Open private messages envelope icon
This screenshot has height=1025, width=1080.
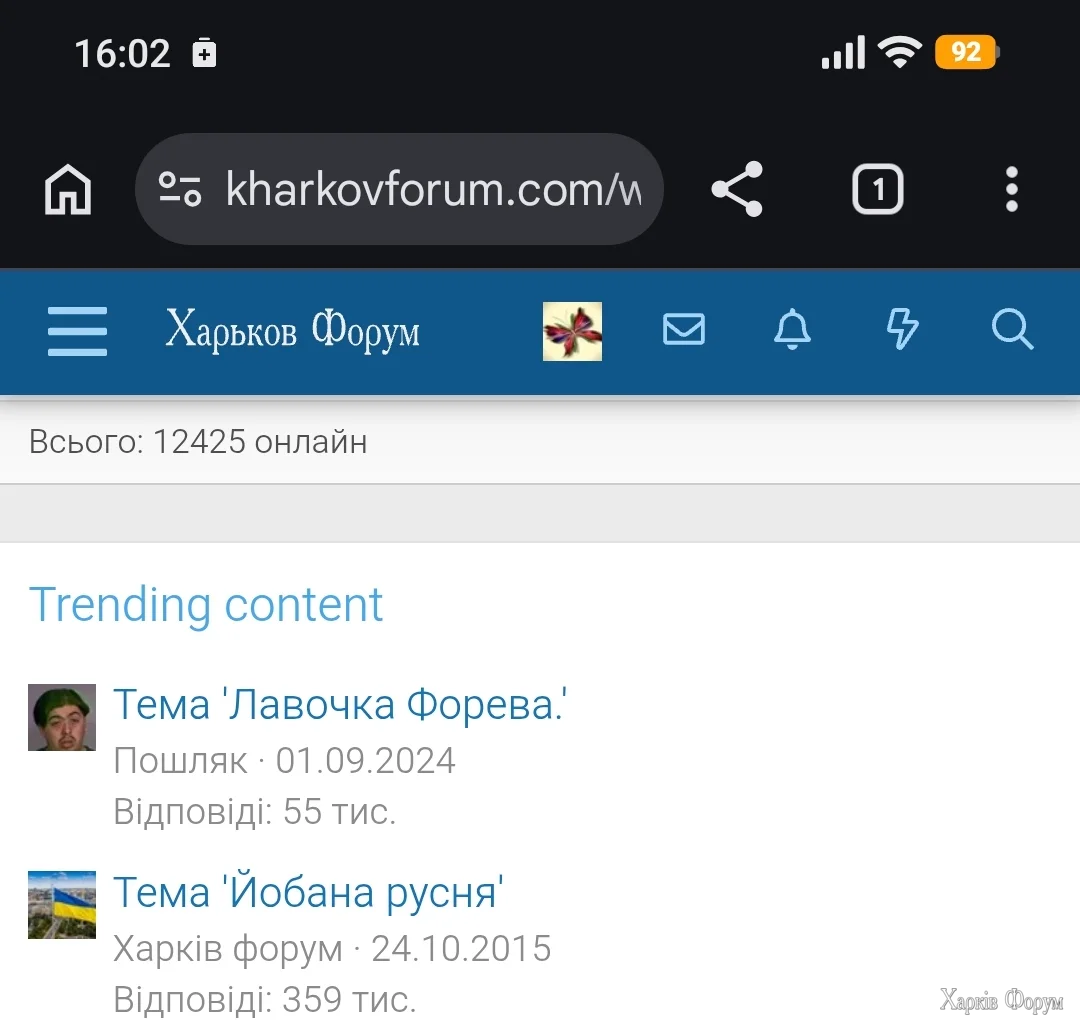684,329
